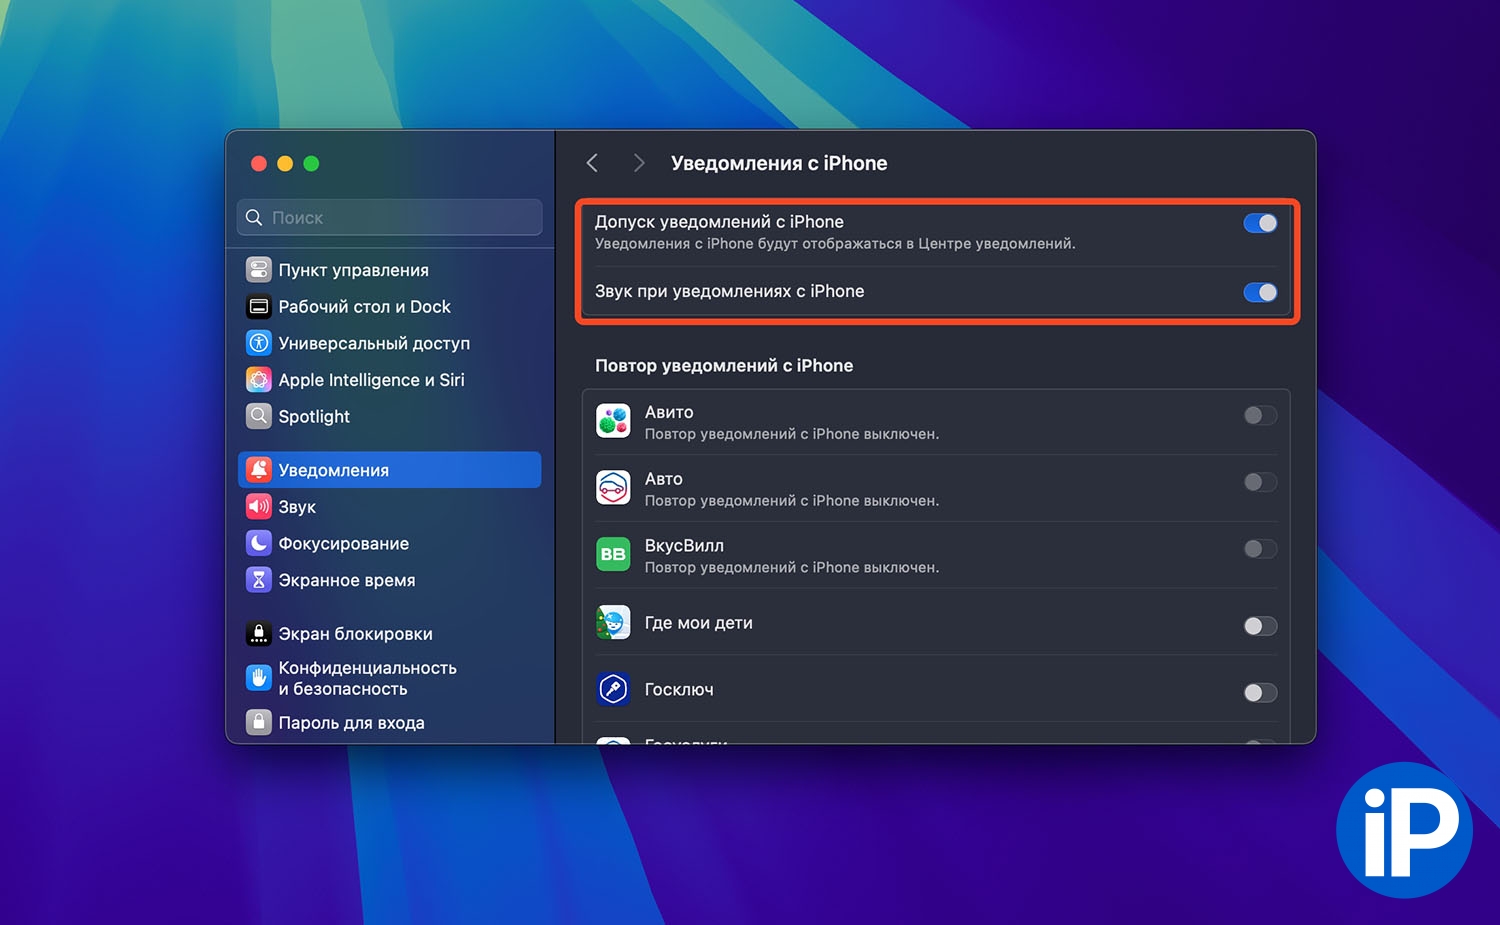Click the Экран блокировки icon
Image resolution: width=1500 pixels, height=925 pixels.
259,634
